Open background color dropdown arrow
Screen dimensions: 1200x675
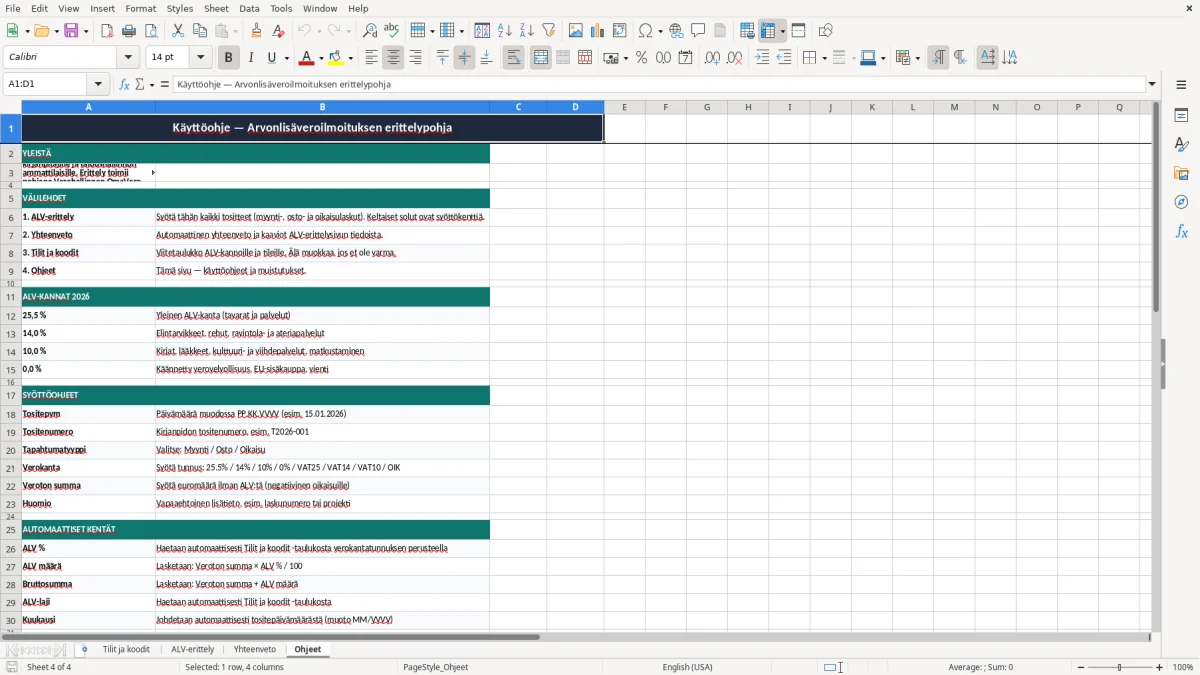click(x=350, y=58)
